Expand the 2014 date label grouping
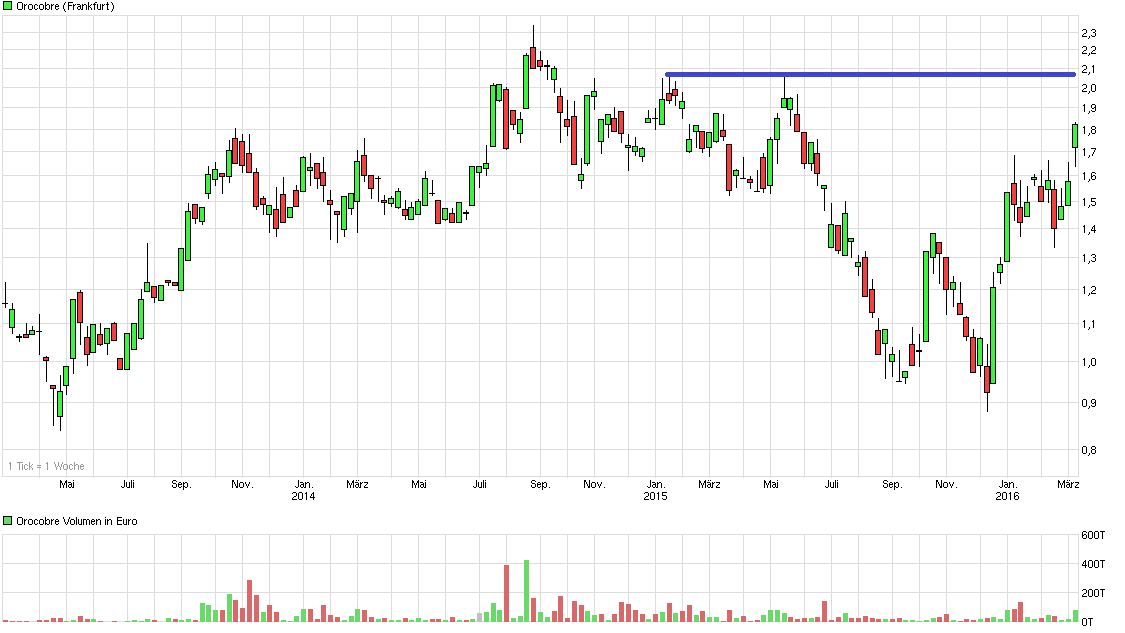Image resolution: width=1125 pixels, height=633 pixels. click(303, 494)
